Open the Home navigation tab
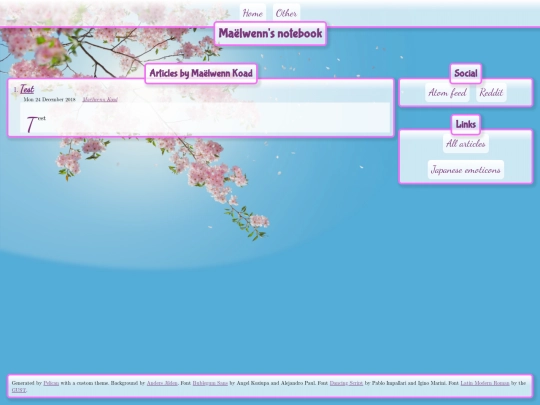540x405 pixels. coord(252,14)
